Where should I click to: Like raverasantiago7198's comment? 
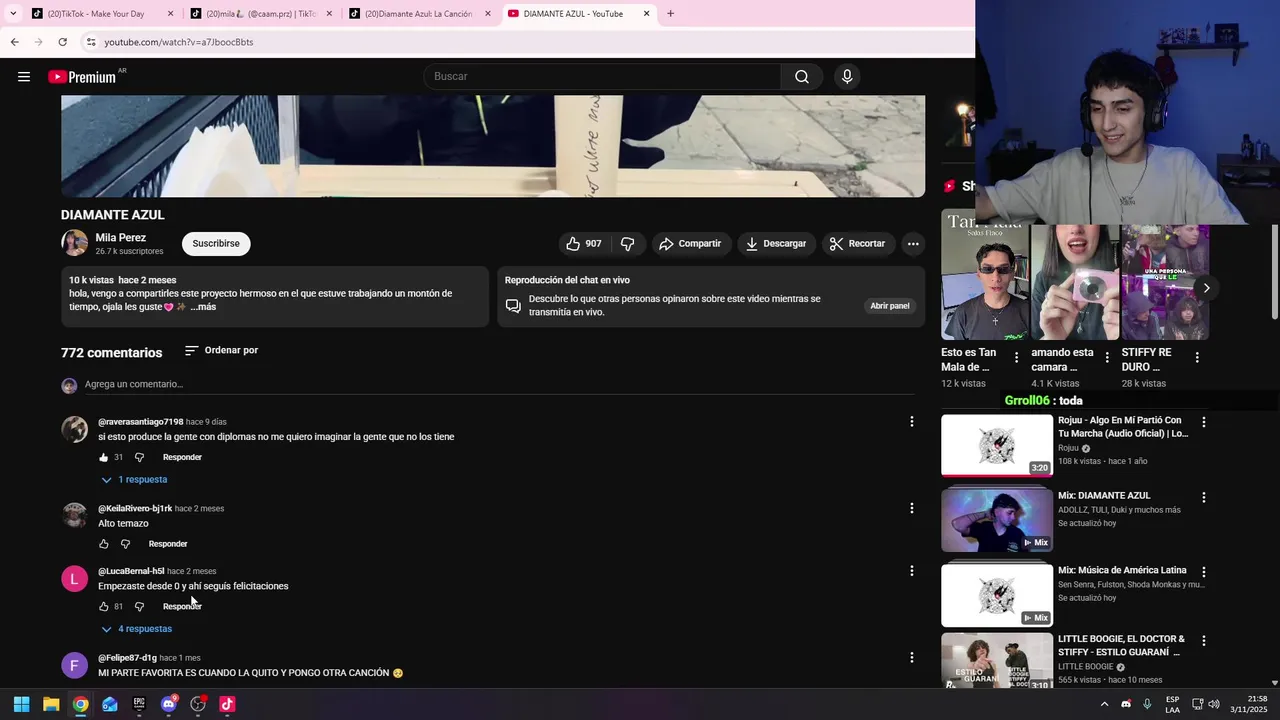coord(103,458)
